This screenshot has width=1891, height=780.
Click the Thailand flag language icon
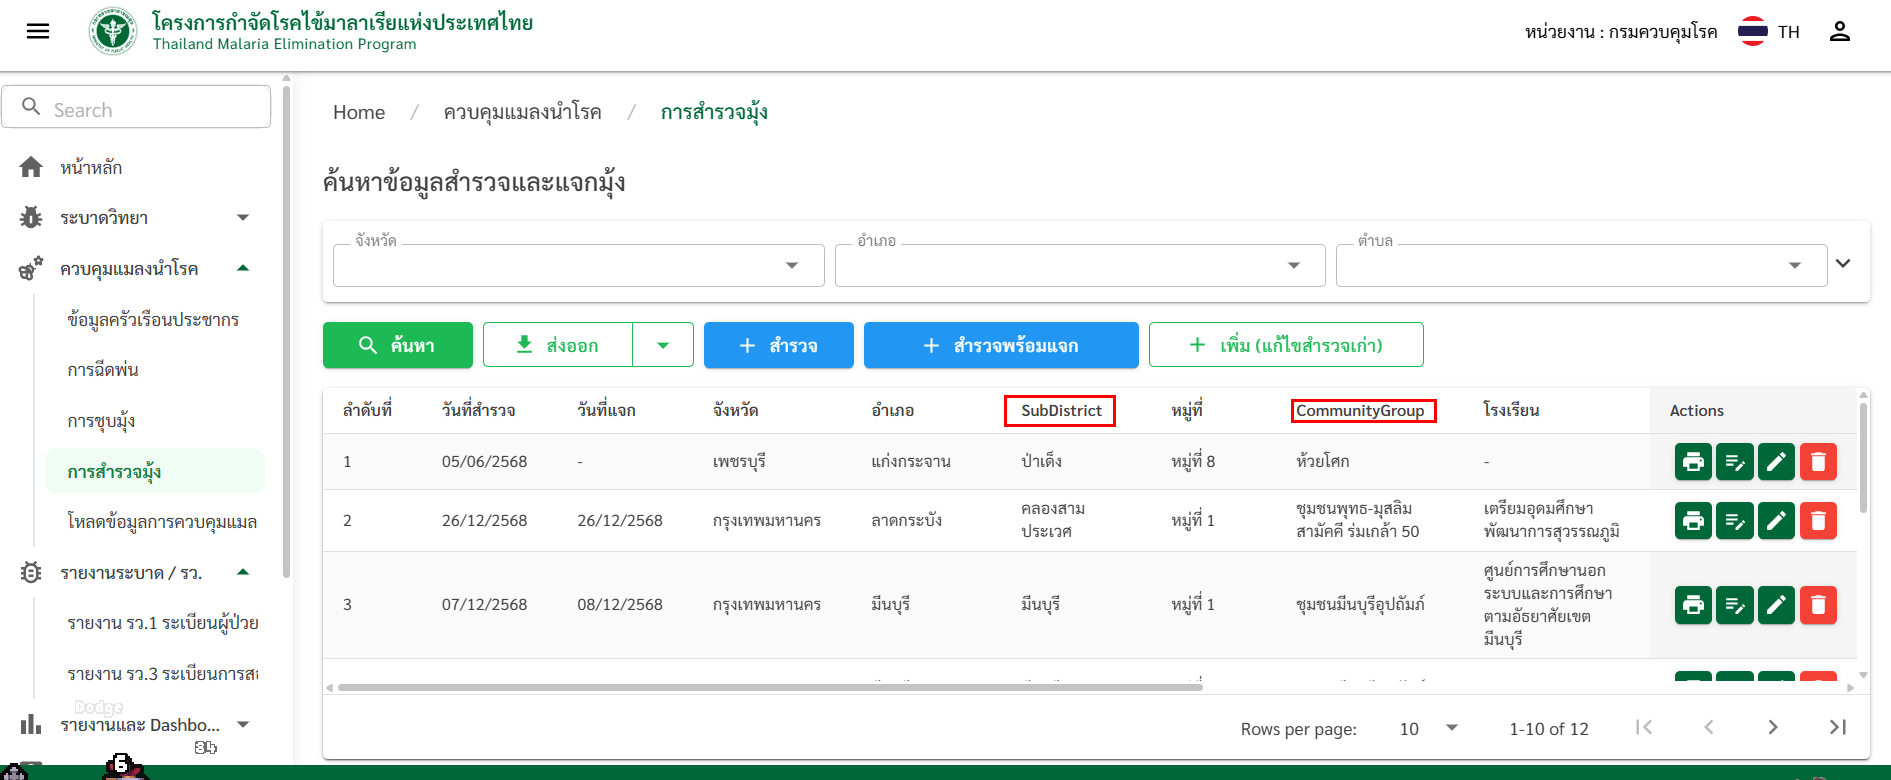tap(1752, 32)
